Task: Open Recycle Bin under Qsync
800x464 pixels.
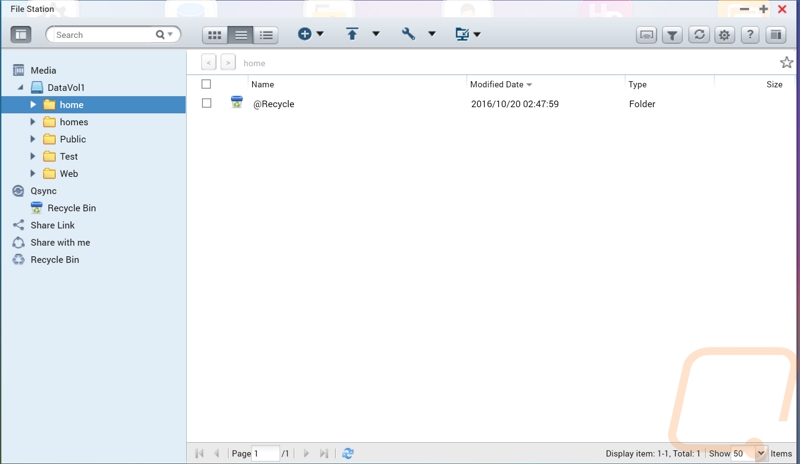Action: click(x=71, y=208)
